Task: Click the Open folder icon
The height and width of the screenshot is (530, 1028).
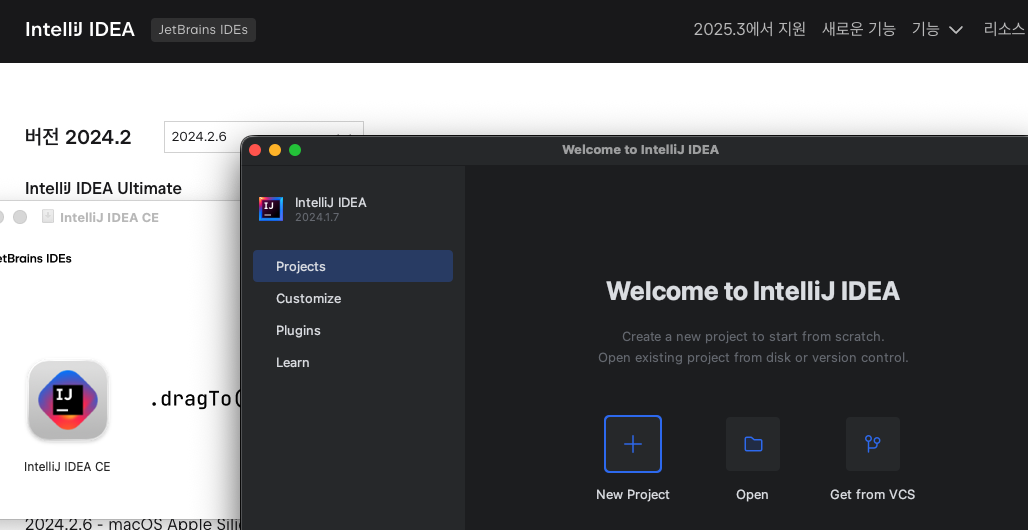Action: pos(753,444)
